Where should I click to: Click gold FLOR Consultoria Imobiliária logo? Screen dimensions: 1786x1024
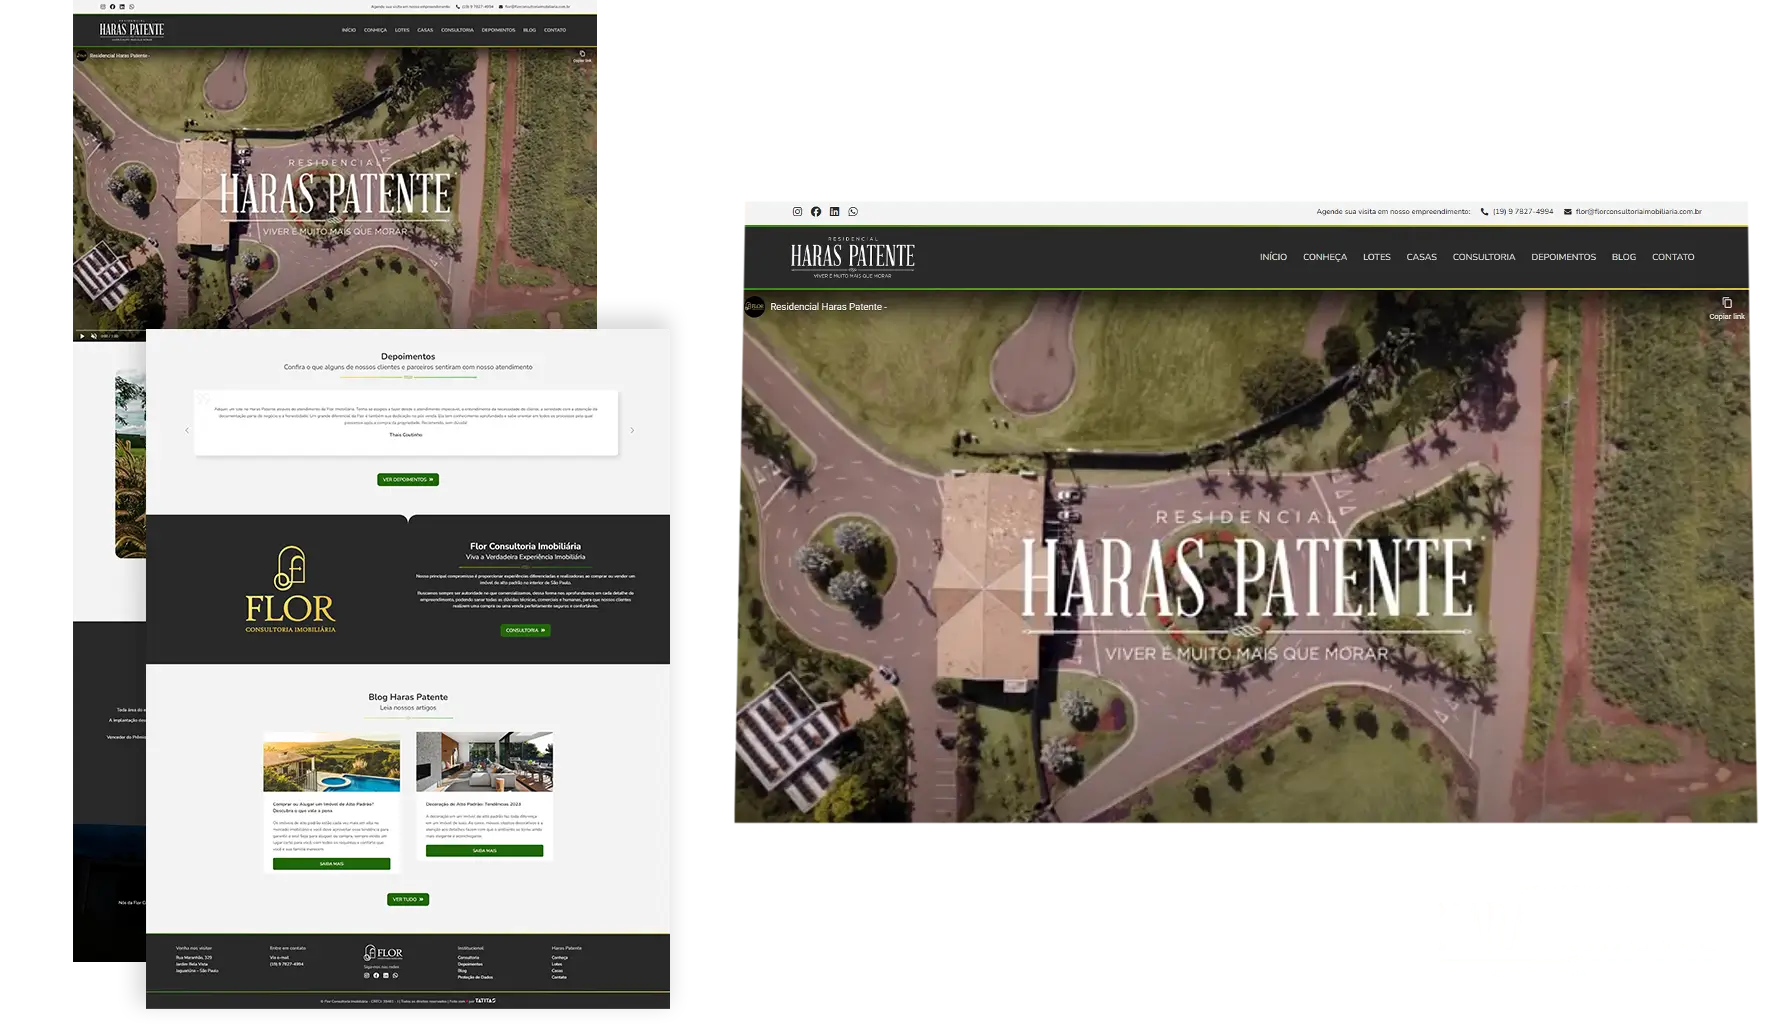[290, 590]
